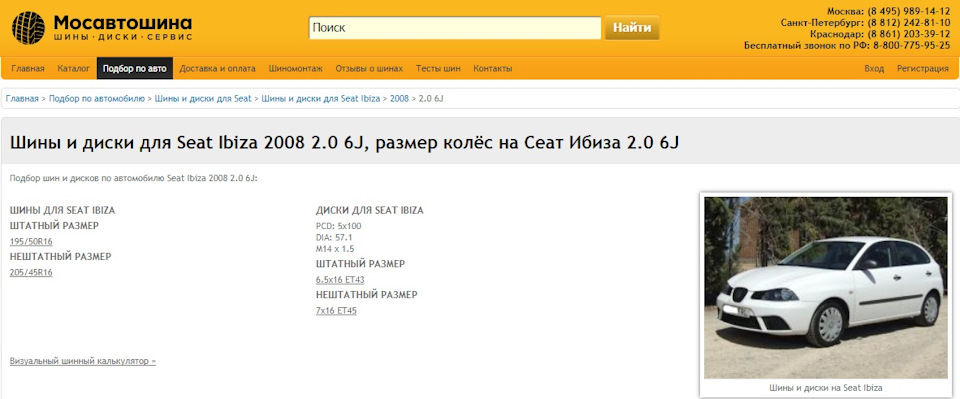Click the DIA: 57.1 text
The width and height of the screenshot is (960, 399).
(x=334, y=237)
